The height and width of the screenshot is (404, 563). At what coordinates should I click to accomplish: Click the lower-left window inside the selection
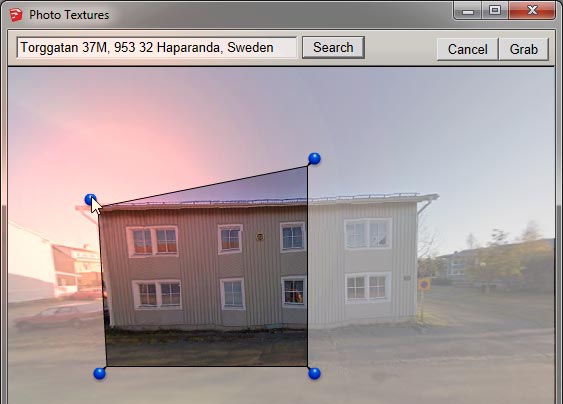[157, 294]
